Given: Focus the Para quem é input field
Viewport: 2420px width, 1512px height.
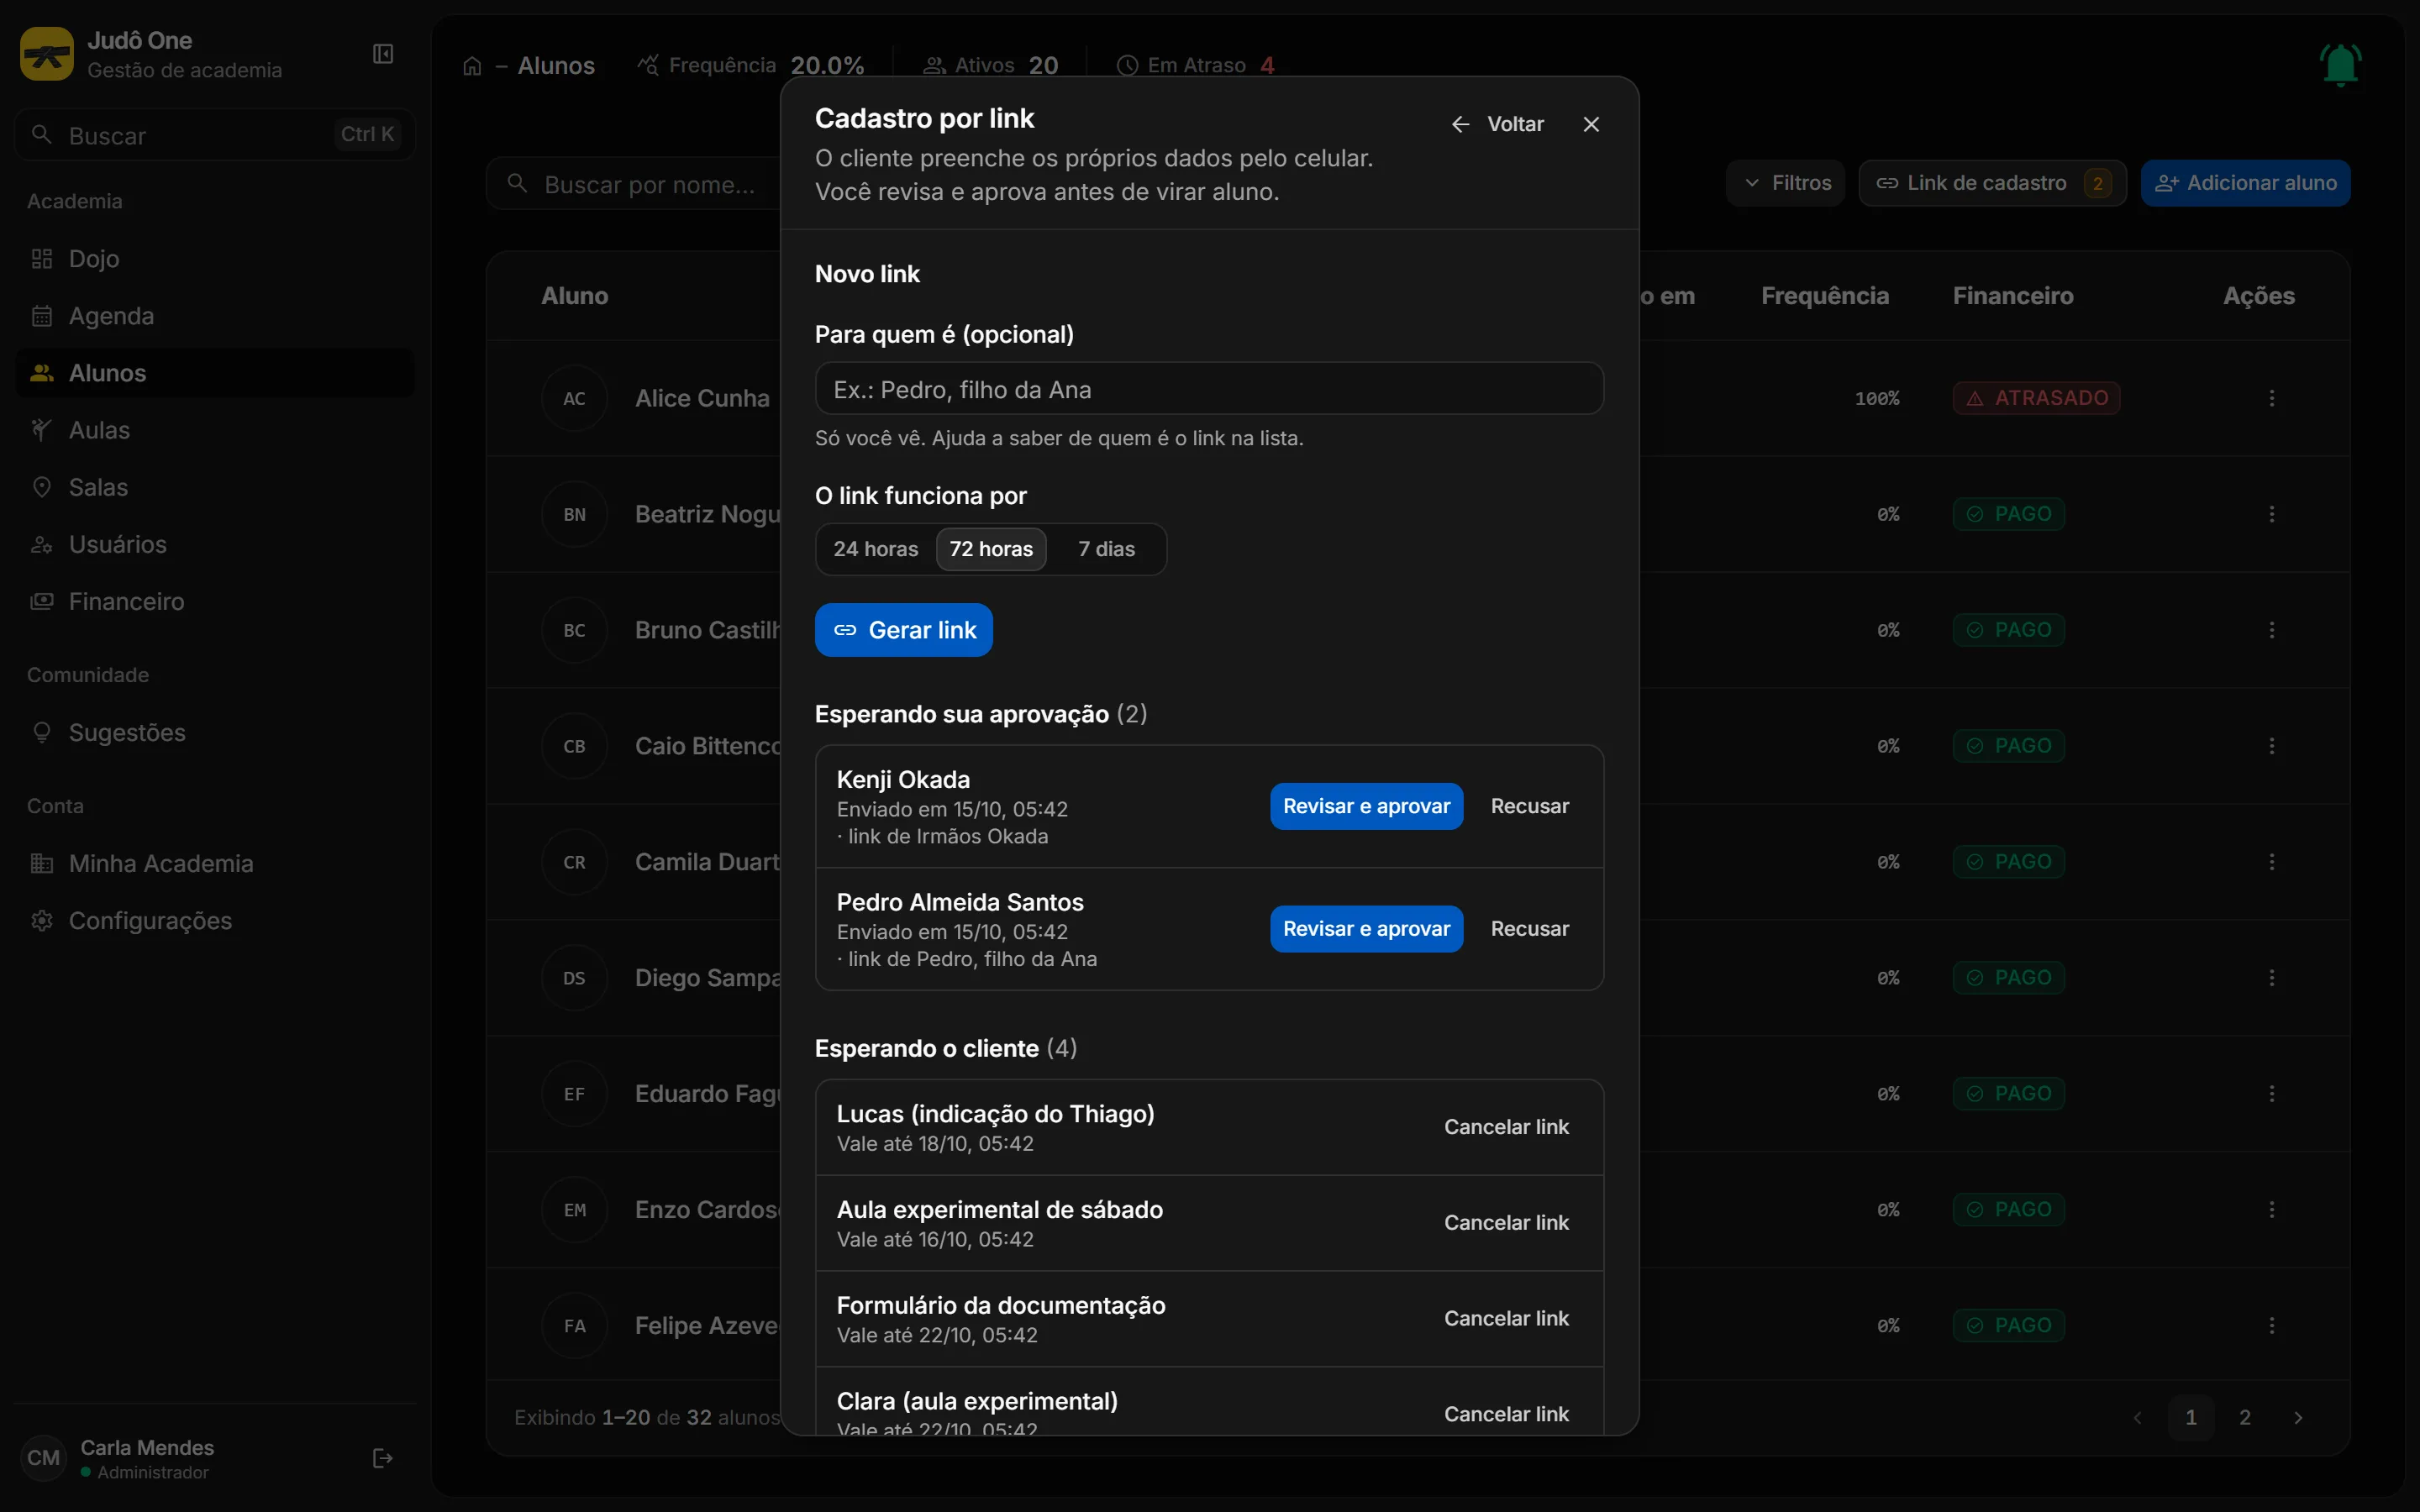Looking at the screenshot, I should pyautogui.click(x=1209, y=389).
